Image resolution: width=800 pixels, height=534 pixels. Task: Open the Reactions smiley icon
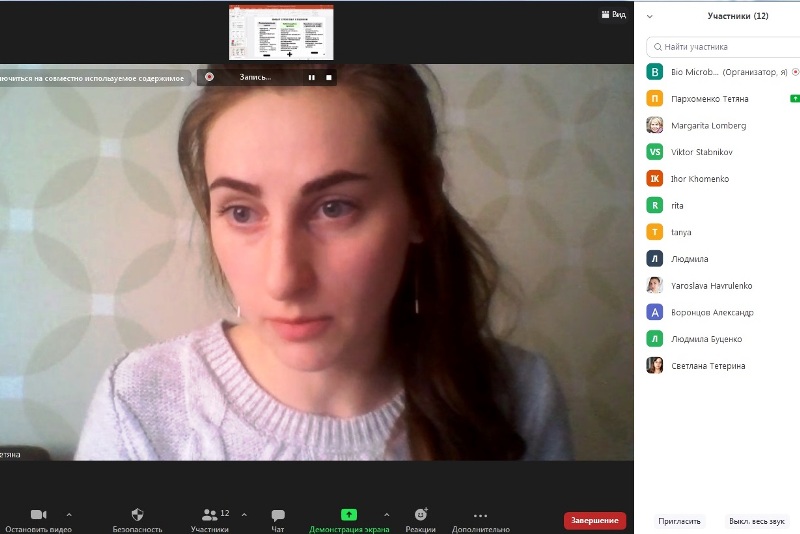tap(420, 514)
